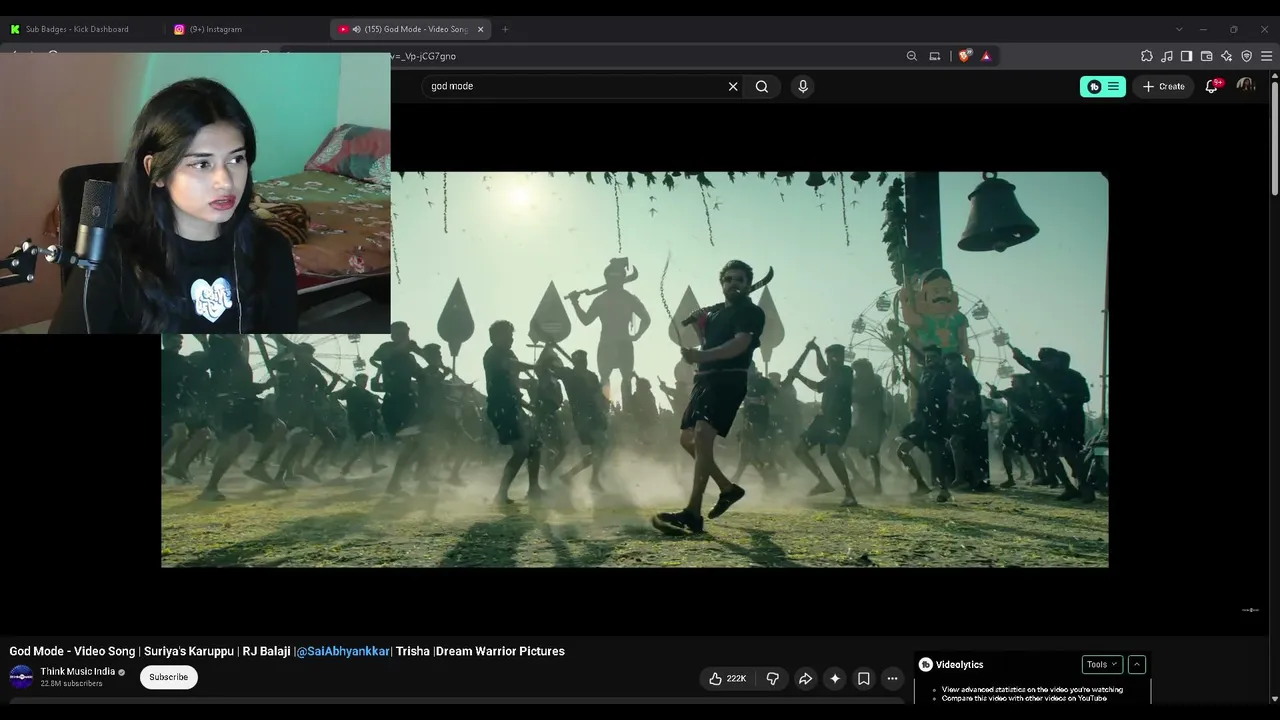The image size is (1280, 720).
Task: Collapse the Videolytics panel with chevron
Action: [1136, 664]
